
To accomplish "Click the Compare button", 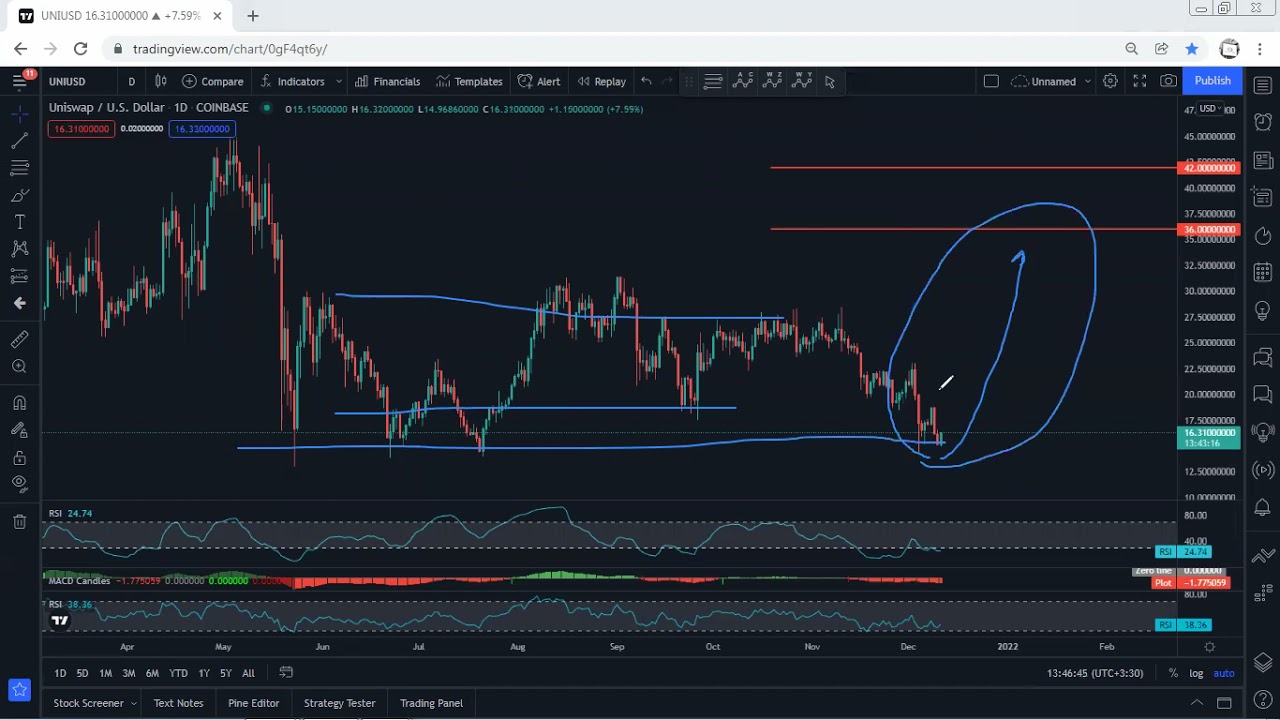I will [x=212, y=81].
